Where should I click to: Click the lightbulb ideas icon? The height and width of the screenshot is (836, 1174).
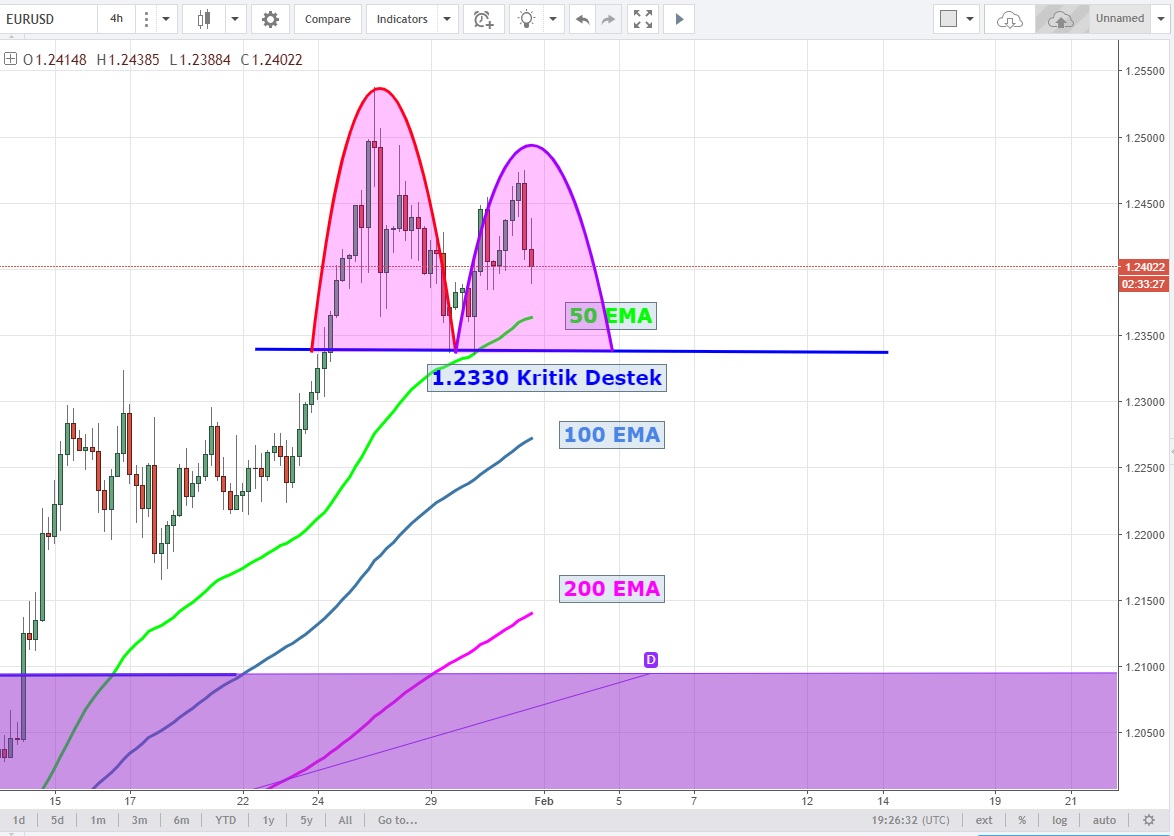pyautogui.click(x=526, y=19)
